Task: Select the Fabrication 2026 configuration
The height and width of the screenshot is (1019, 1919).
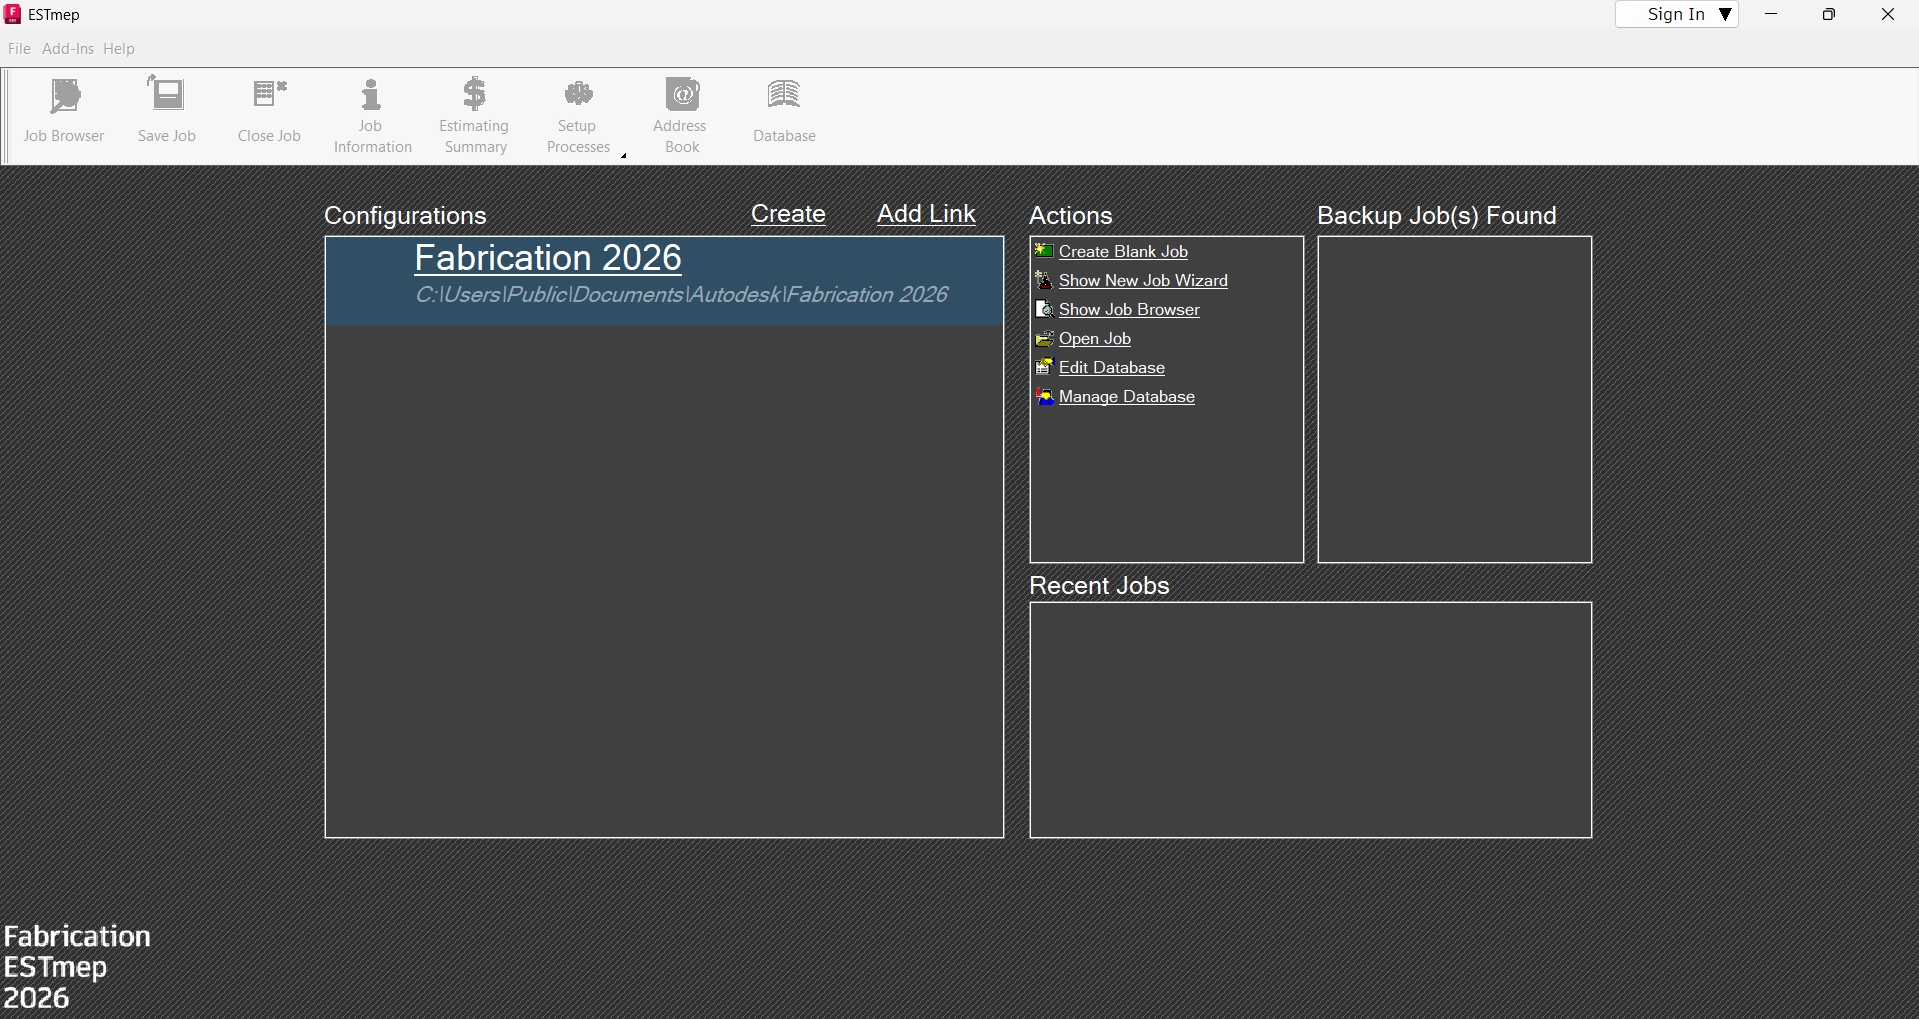Action: (x=548, y=259)
